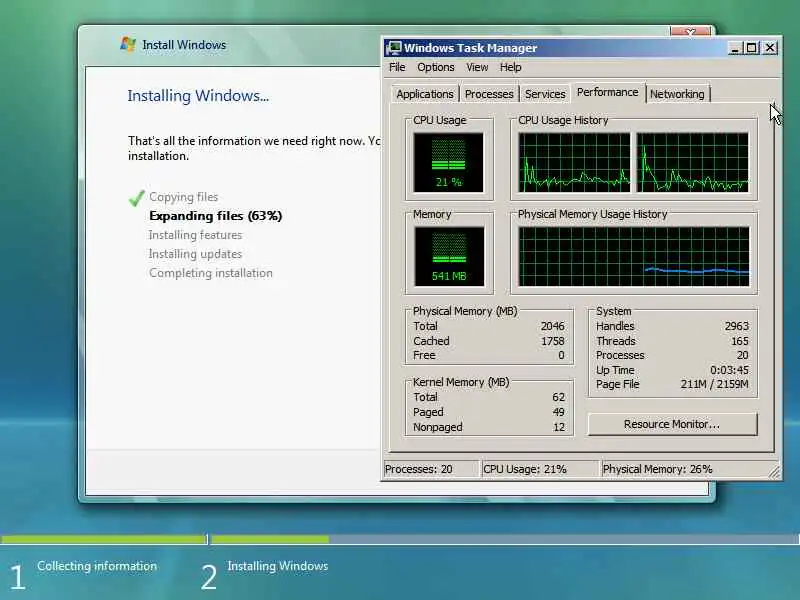Open the View menu in Task Manager
Image resolution: width=800 pixels, height=600 pixels.
(477, 67)
